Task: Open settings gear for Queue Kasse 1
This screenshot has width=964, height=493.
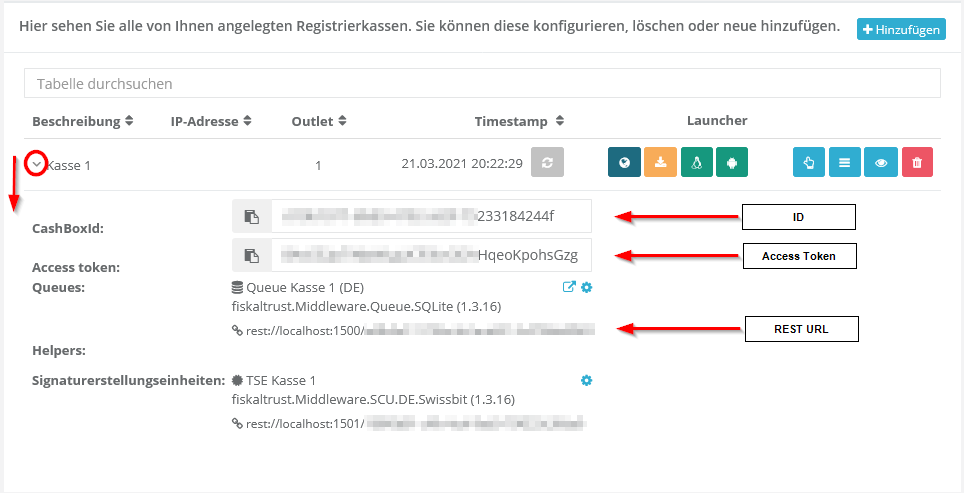Action: (x=587, y=287)
